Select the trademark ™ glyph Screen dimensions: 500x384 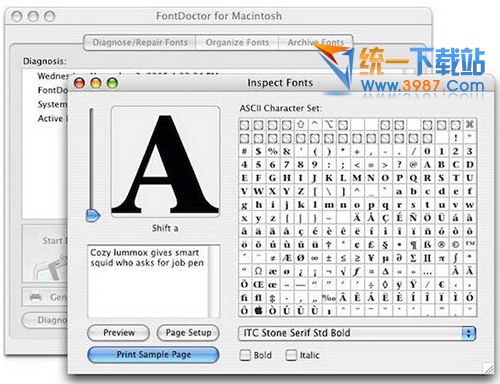(470, 244)
